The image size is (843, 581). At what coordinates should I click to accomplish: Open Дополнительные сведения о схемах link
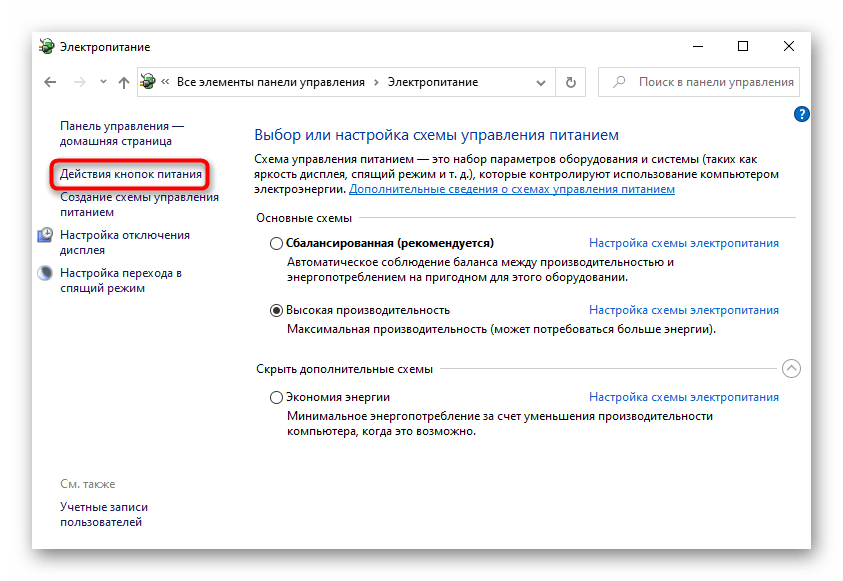point(511,188)
